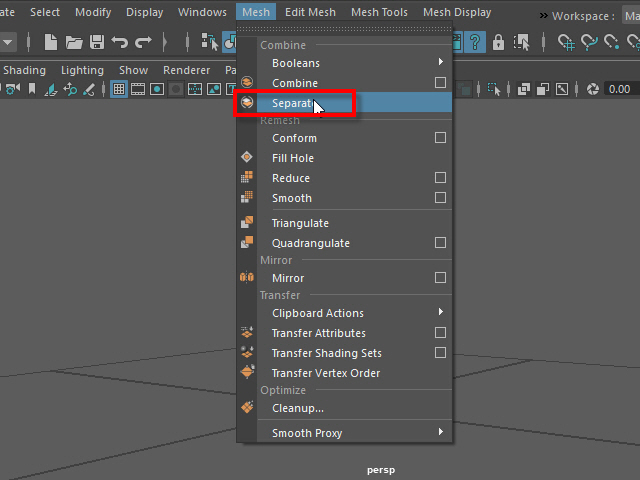Open the Reduce options box
Viewport: 640px width, 480px height.
(x=440, y=178)
